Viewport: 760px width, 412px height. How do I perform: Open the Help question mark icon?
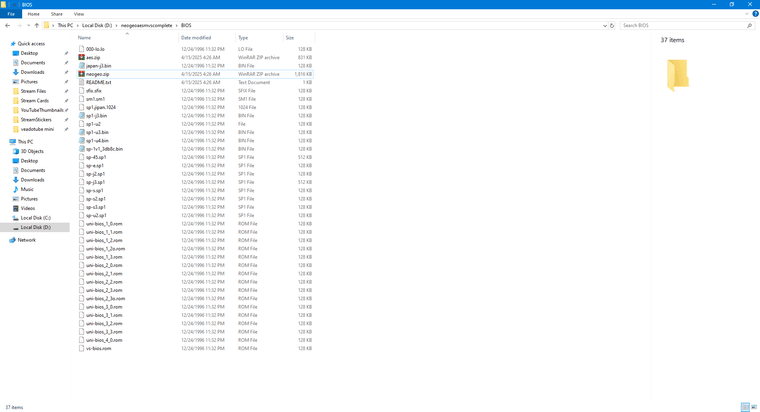coord(755,14)
